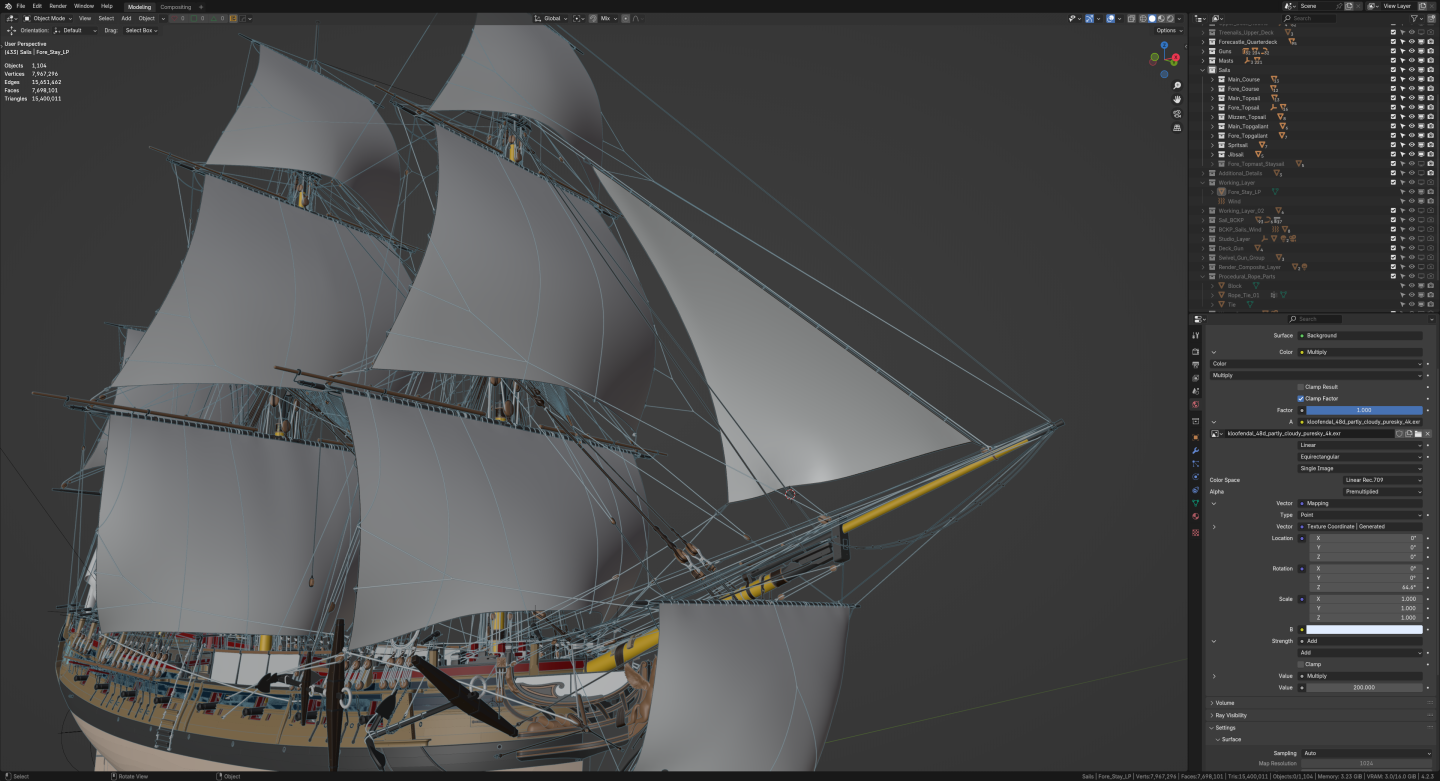1440x781 pixels.
Task: Click the pan hand viewport gizmo
Action: point(1177,100)
